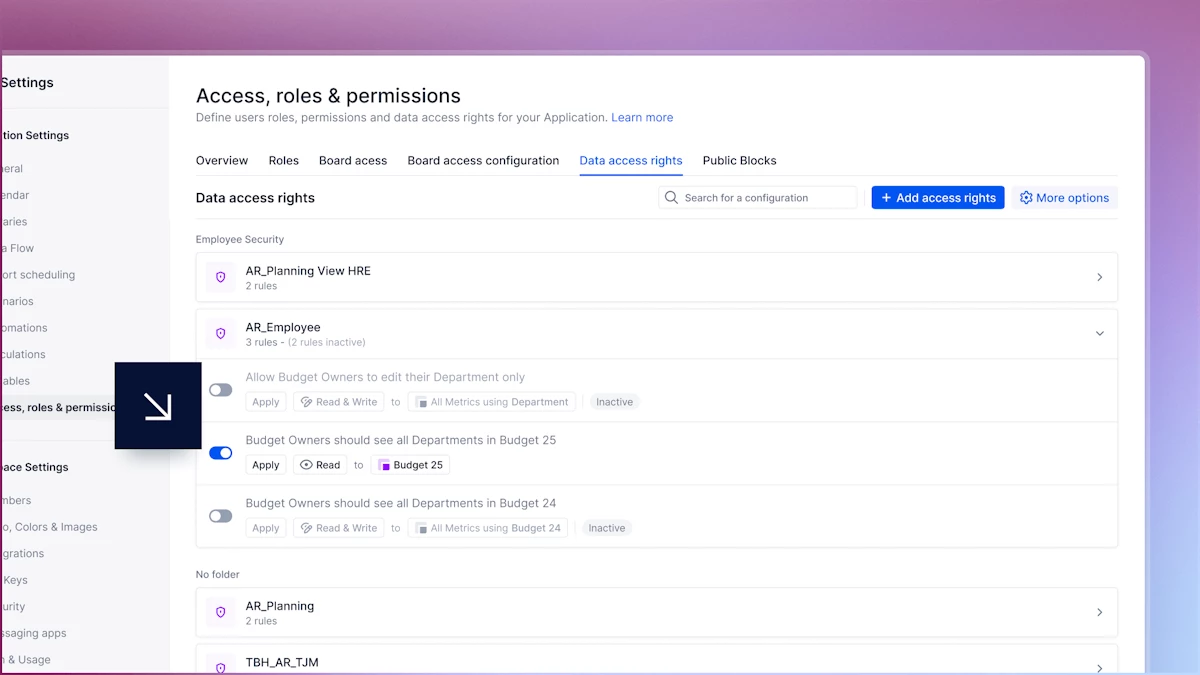The height and width of the screenshot is (675, 1200).
Task: Click Apply on the Budget 24 rule
Action: coord(266,528)
